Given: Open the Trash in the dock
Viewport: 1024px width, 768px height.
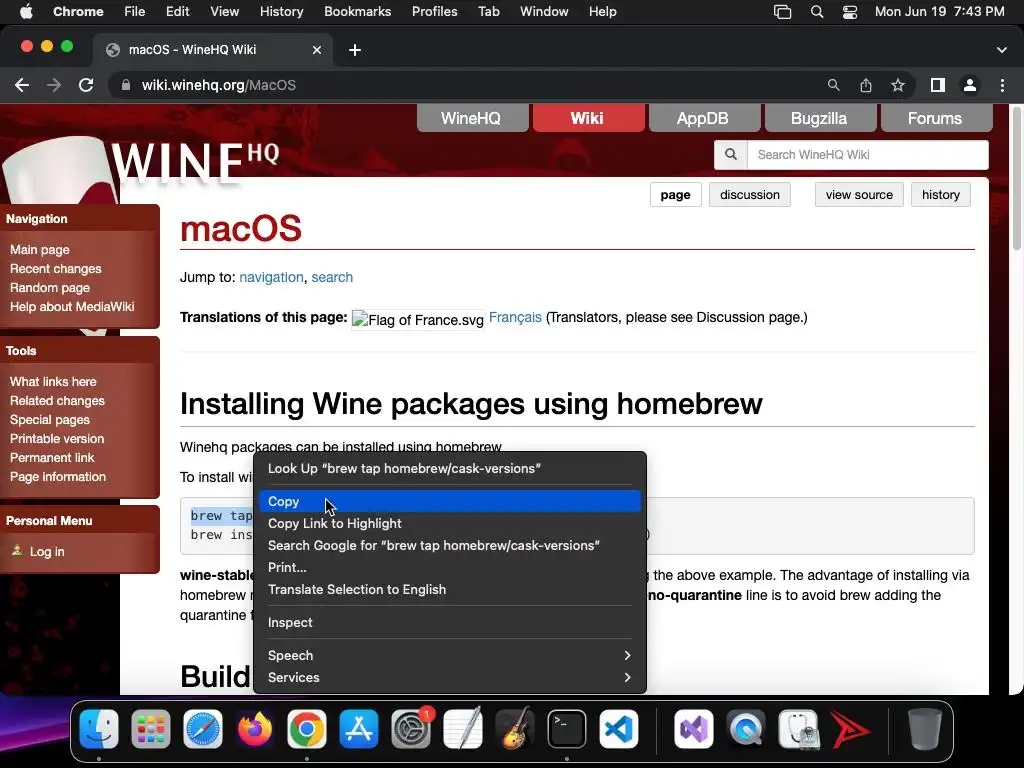Looking at the screenshot, I should pos(924,729).
